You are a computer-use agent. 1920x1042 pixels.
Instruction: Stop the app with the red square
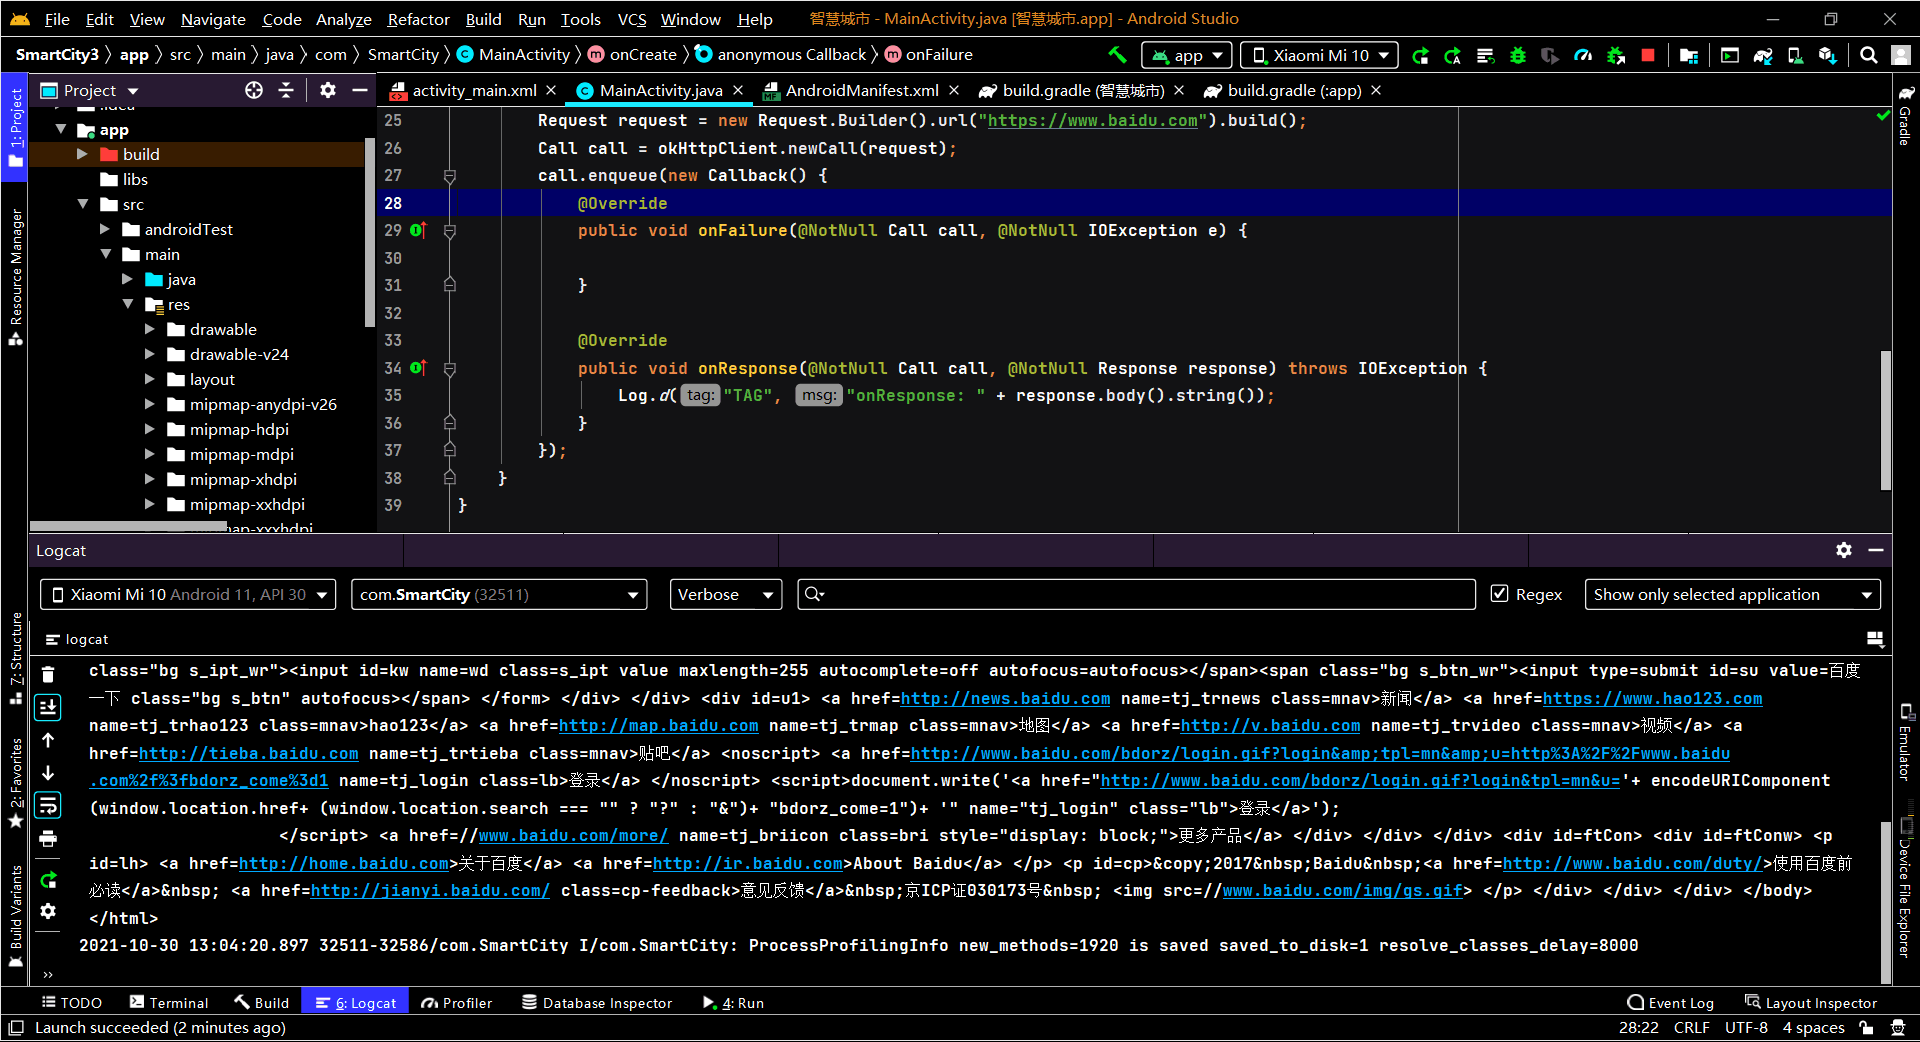1648,56
